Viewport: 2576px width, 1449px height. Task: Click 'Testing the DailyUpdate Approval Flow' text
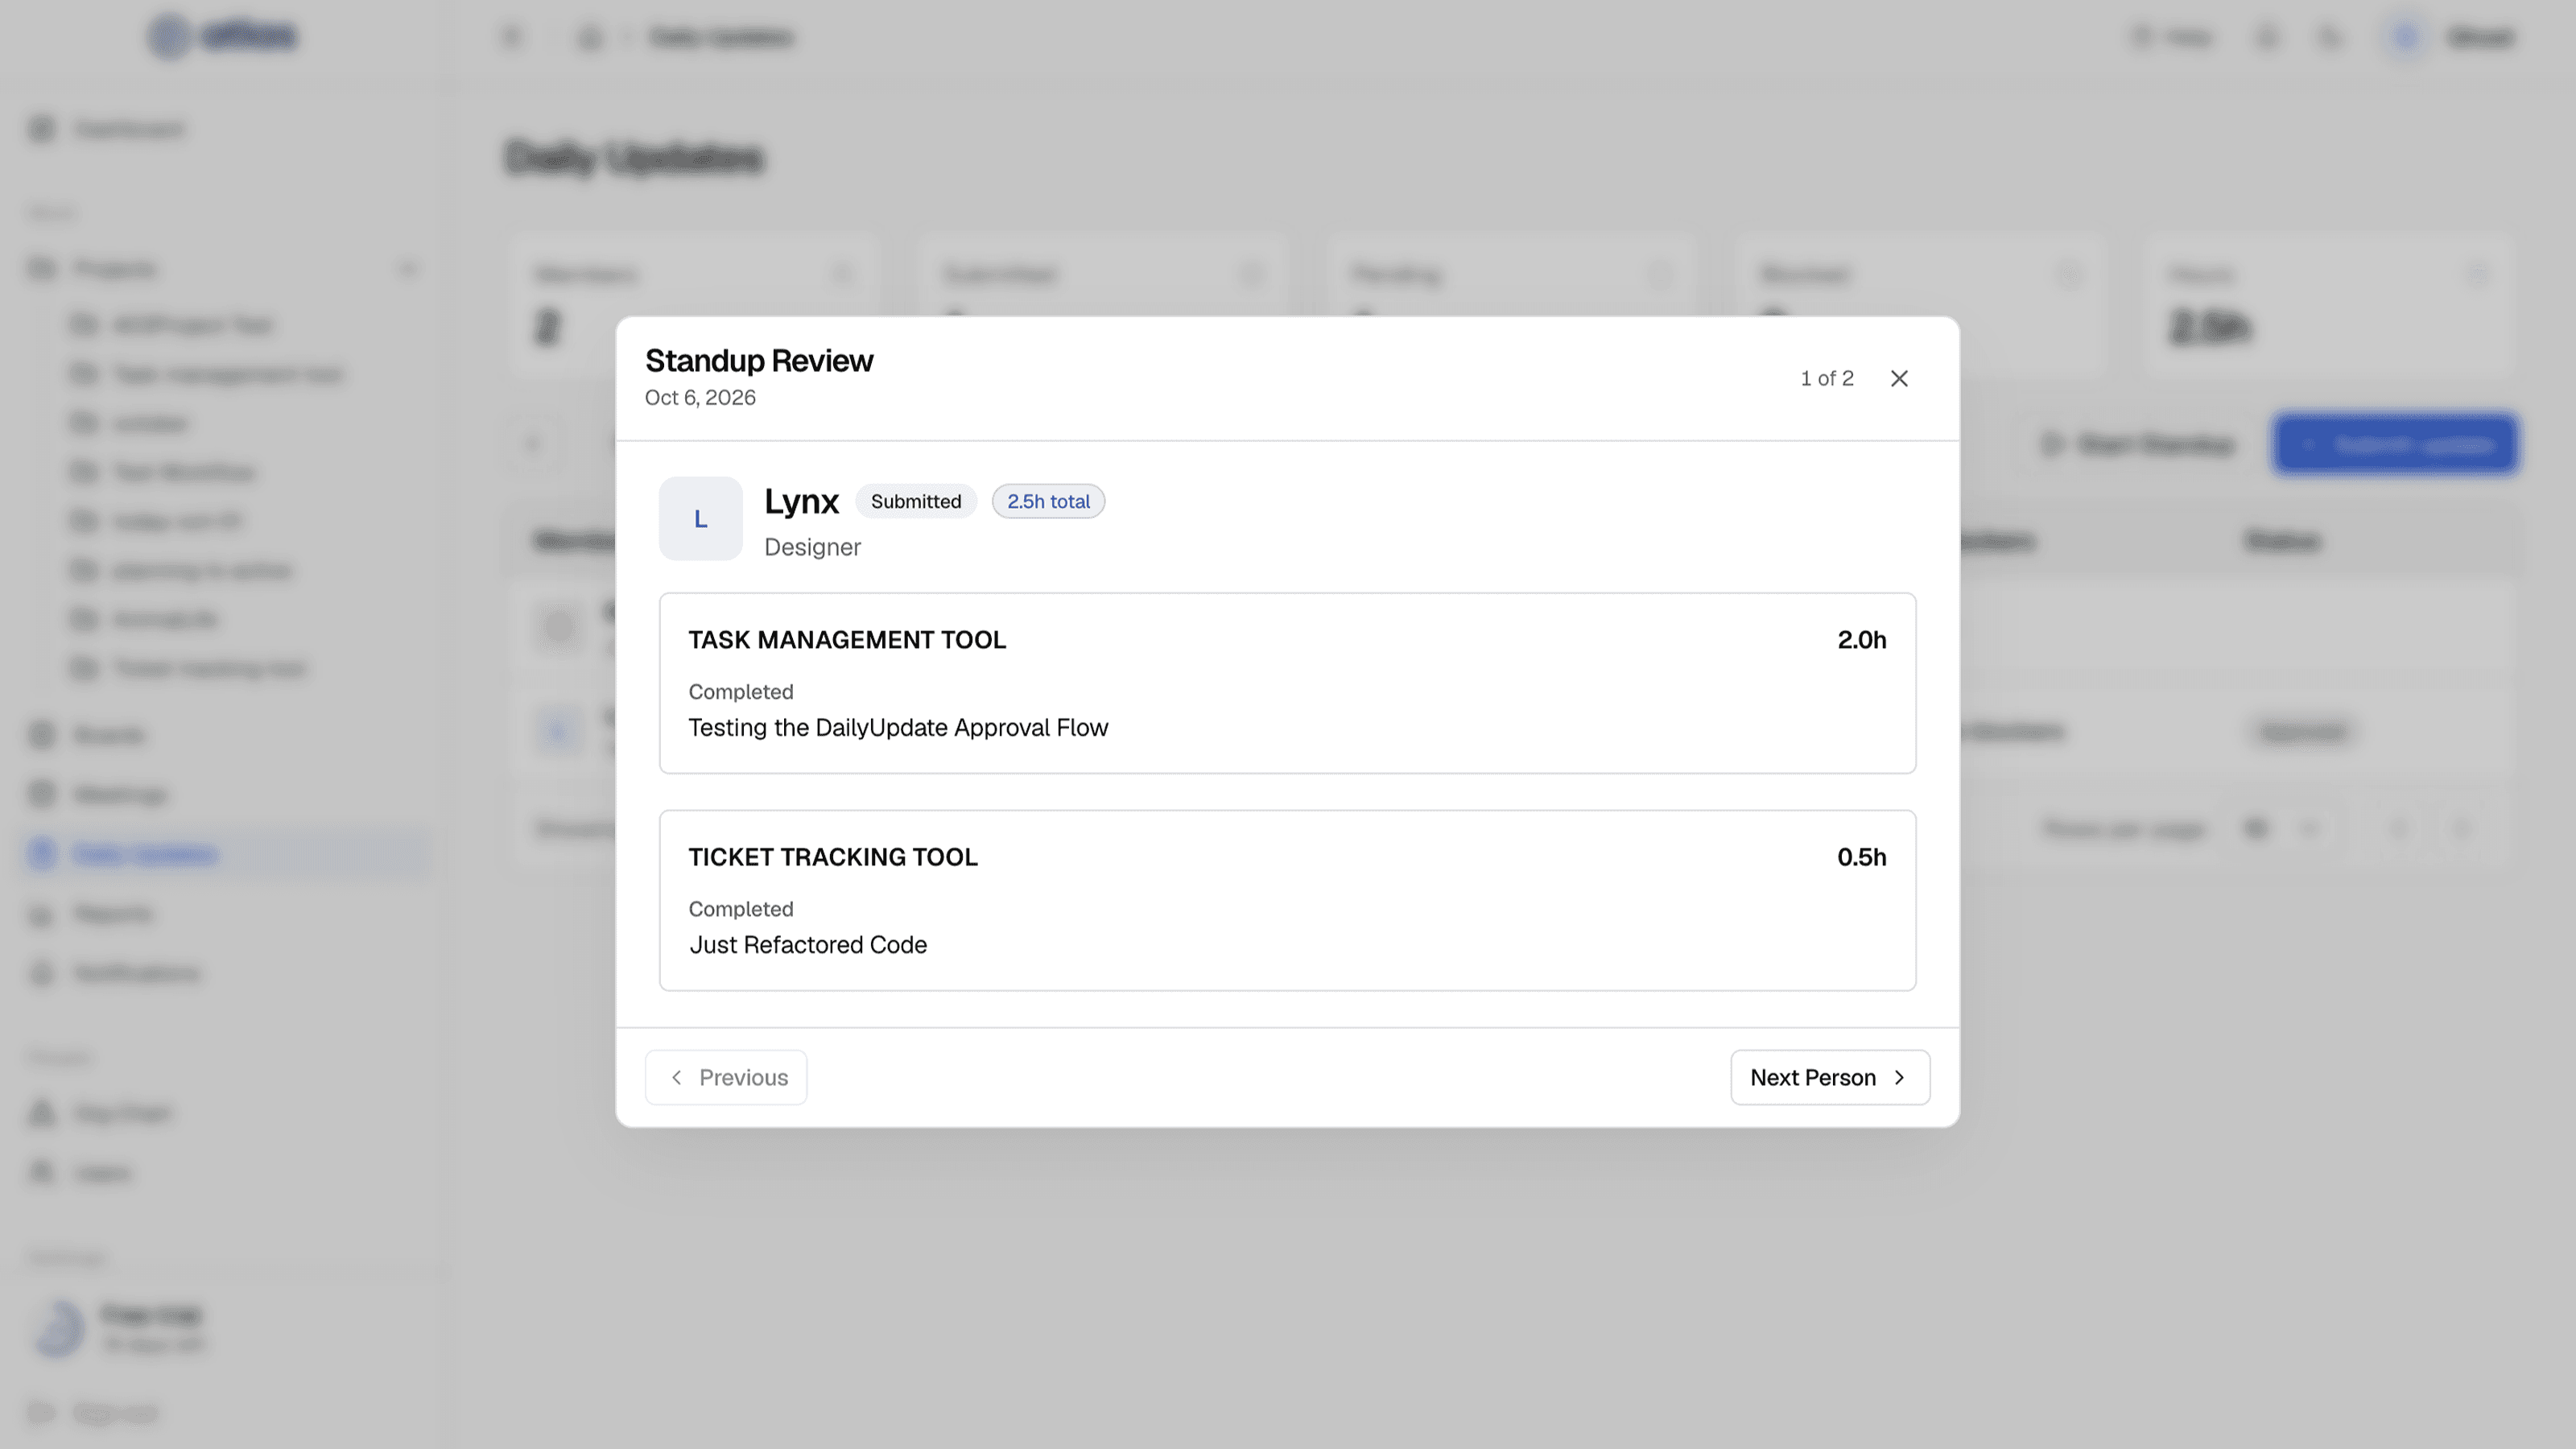coord(898,728)
